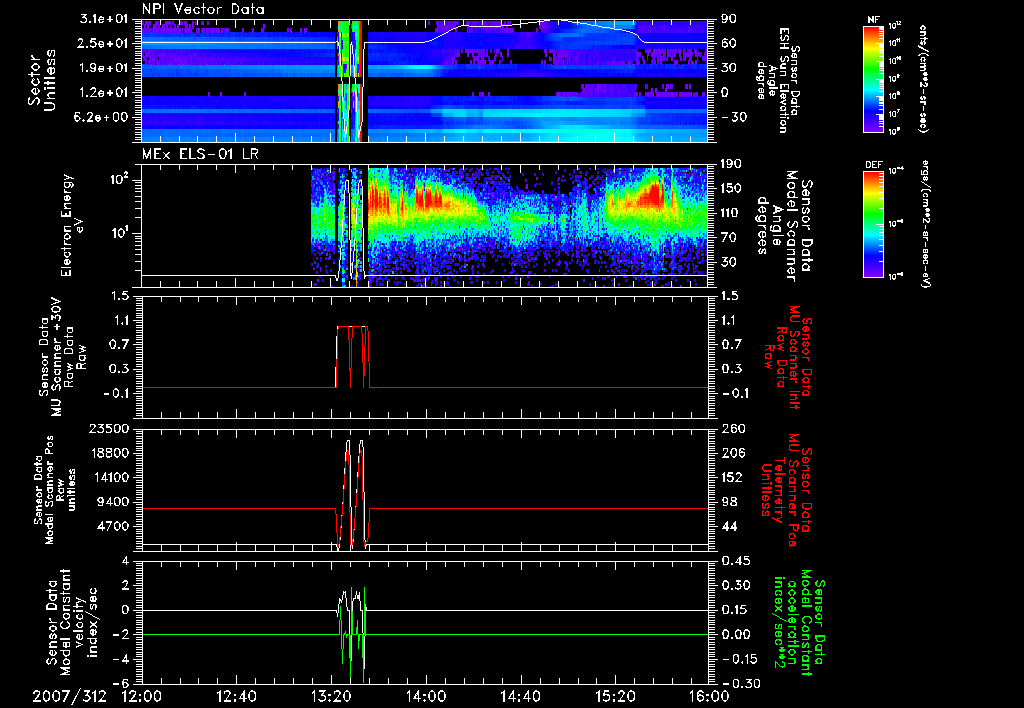Screen dimensions: 1024x708
Task: Click the 70 scanner angle tick label
Action: 728,238
